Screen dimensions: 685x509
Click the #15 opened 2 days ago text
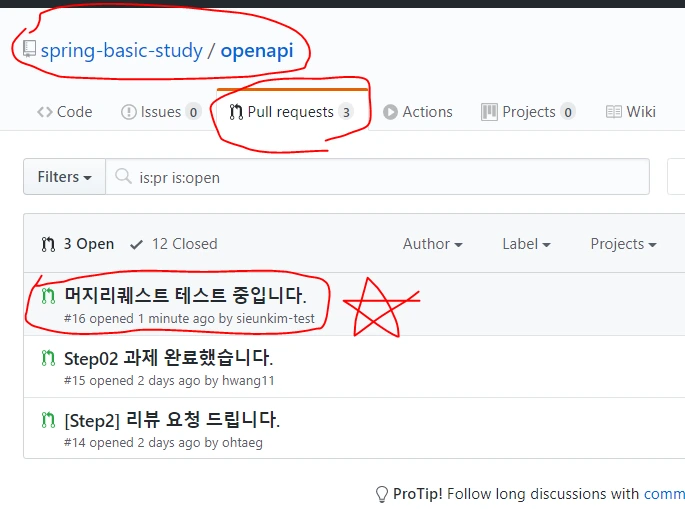click(133, 381)
